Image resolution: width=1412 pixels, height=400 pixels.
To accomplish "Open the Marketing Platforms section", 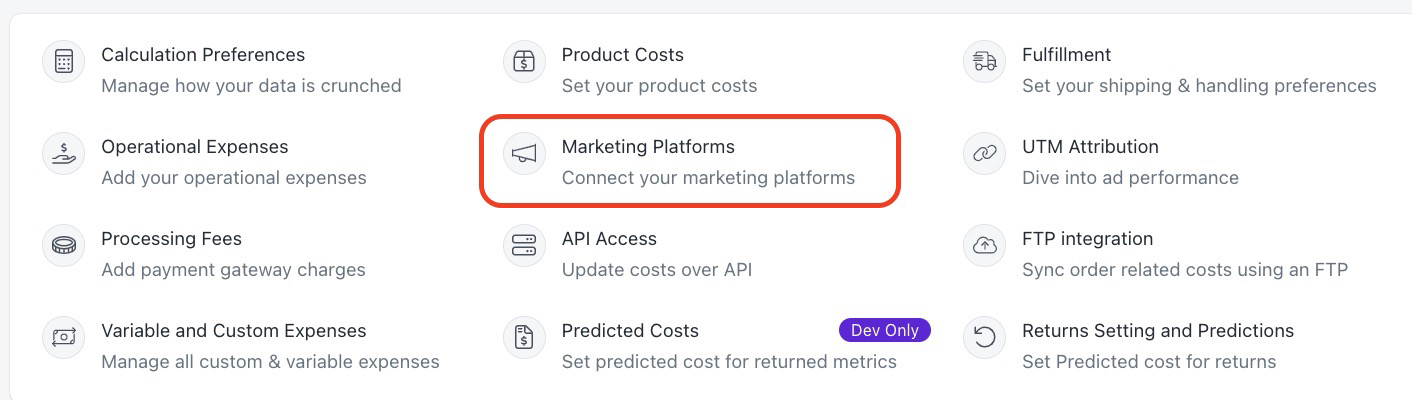I will (648, 147).
